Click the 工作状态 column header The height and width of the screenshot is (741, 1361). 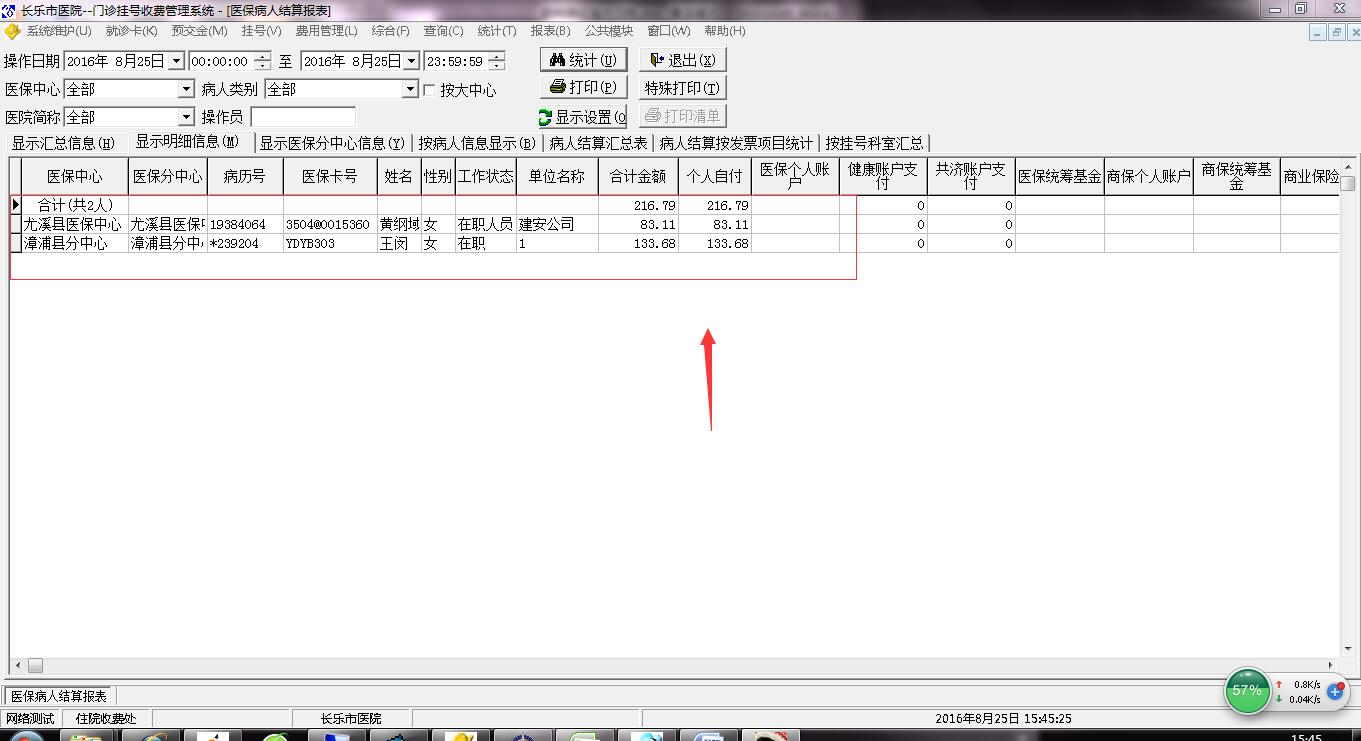(486, 176)
